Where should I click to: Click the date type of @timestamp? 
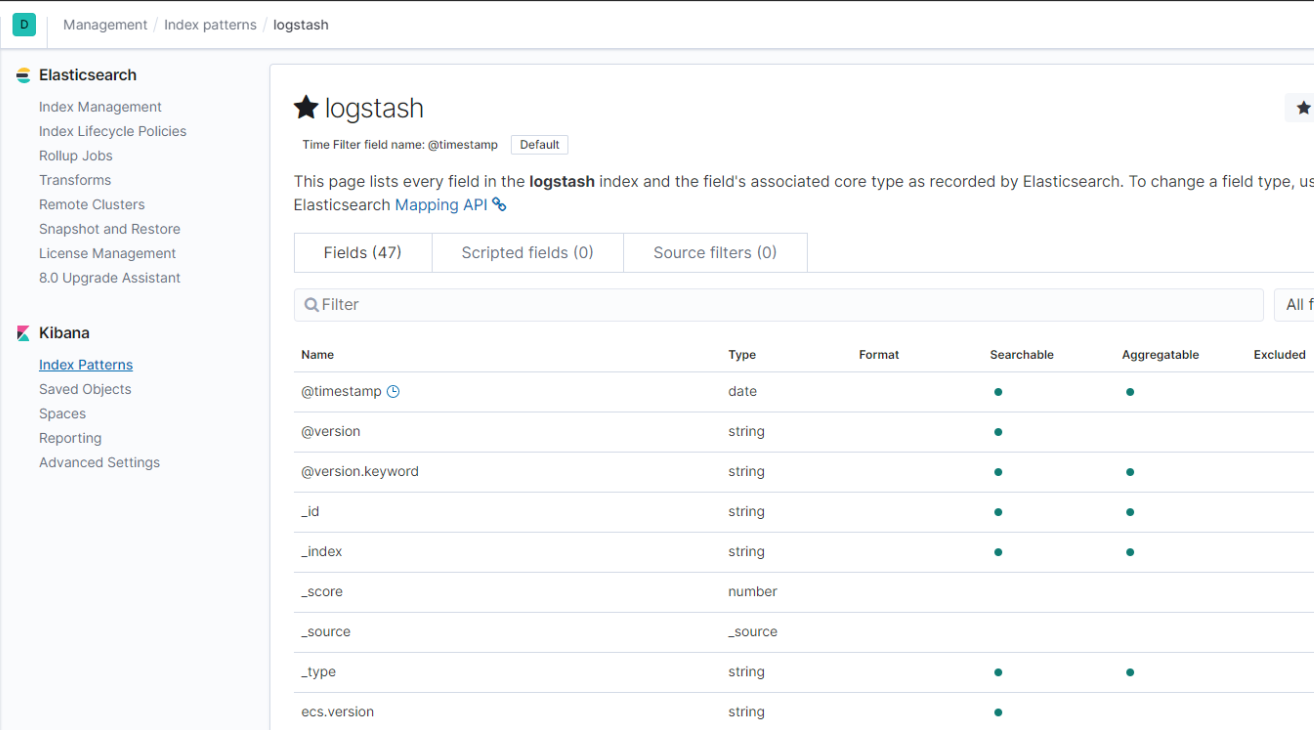(x=742, y=392)
